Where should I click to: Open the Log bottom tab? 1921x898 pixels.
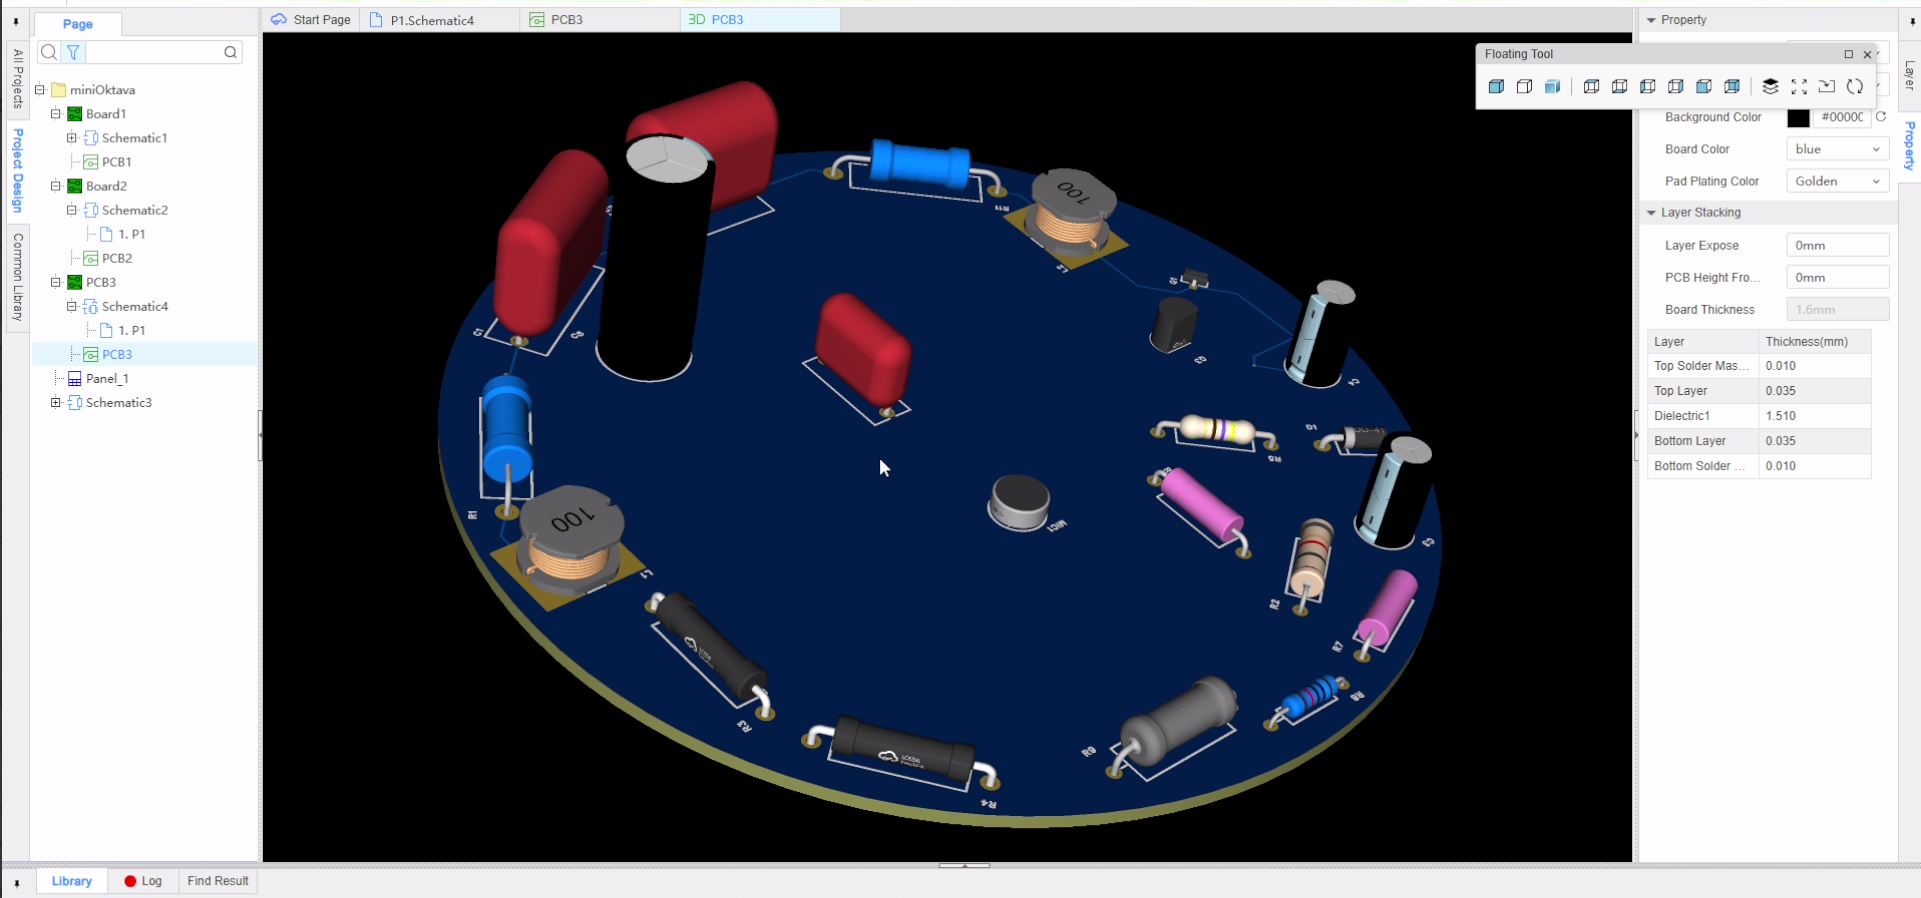point(143,881)
